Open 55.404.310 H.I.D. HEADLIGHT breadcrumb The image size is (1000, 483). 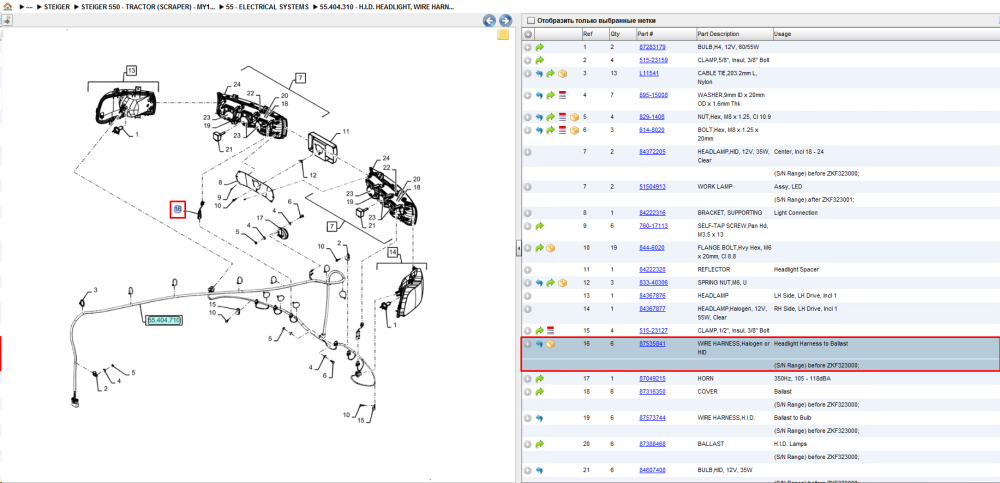[x=388, y=7]
